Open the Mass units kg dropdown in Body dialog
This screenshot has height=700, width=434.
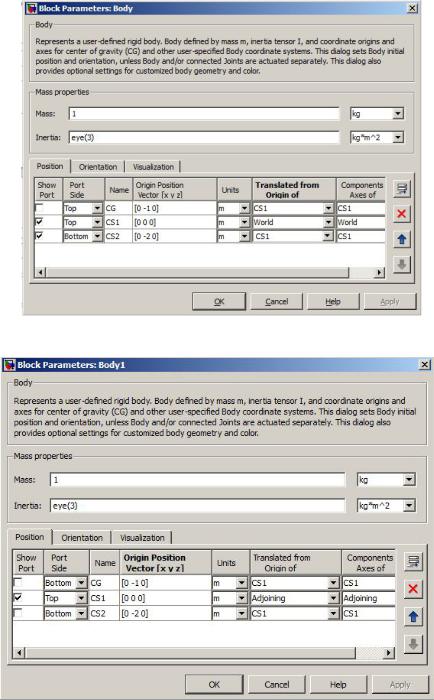(398, 114)
